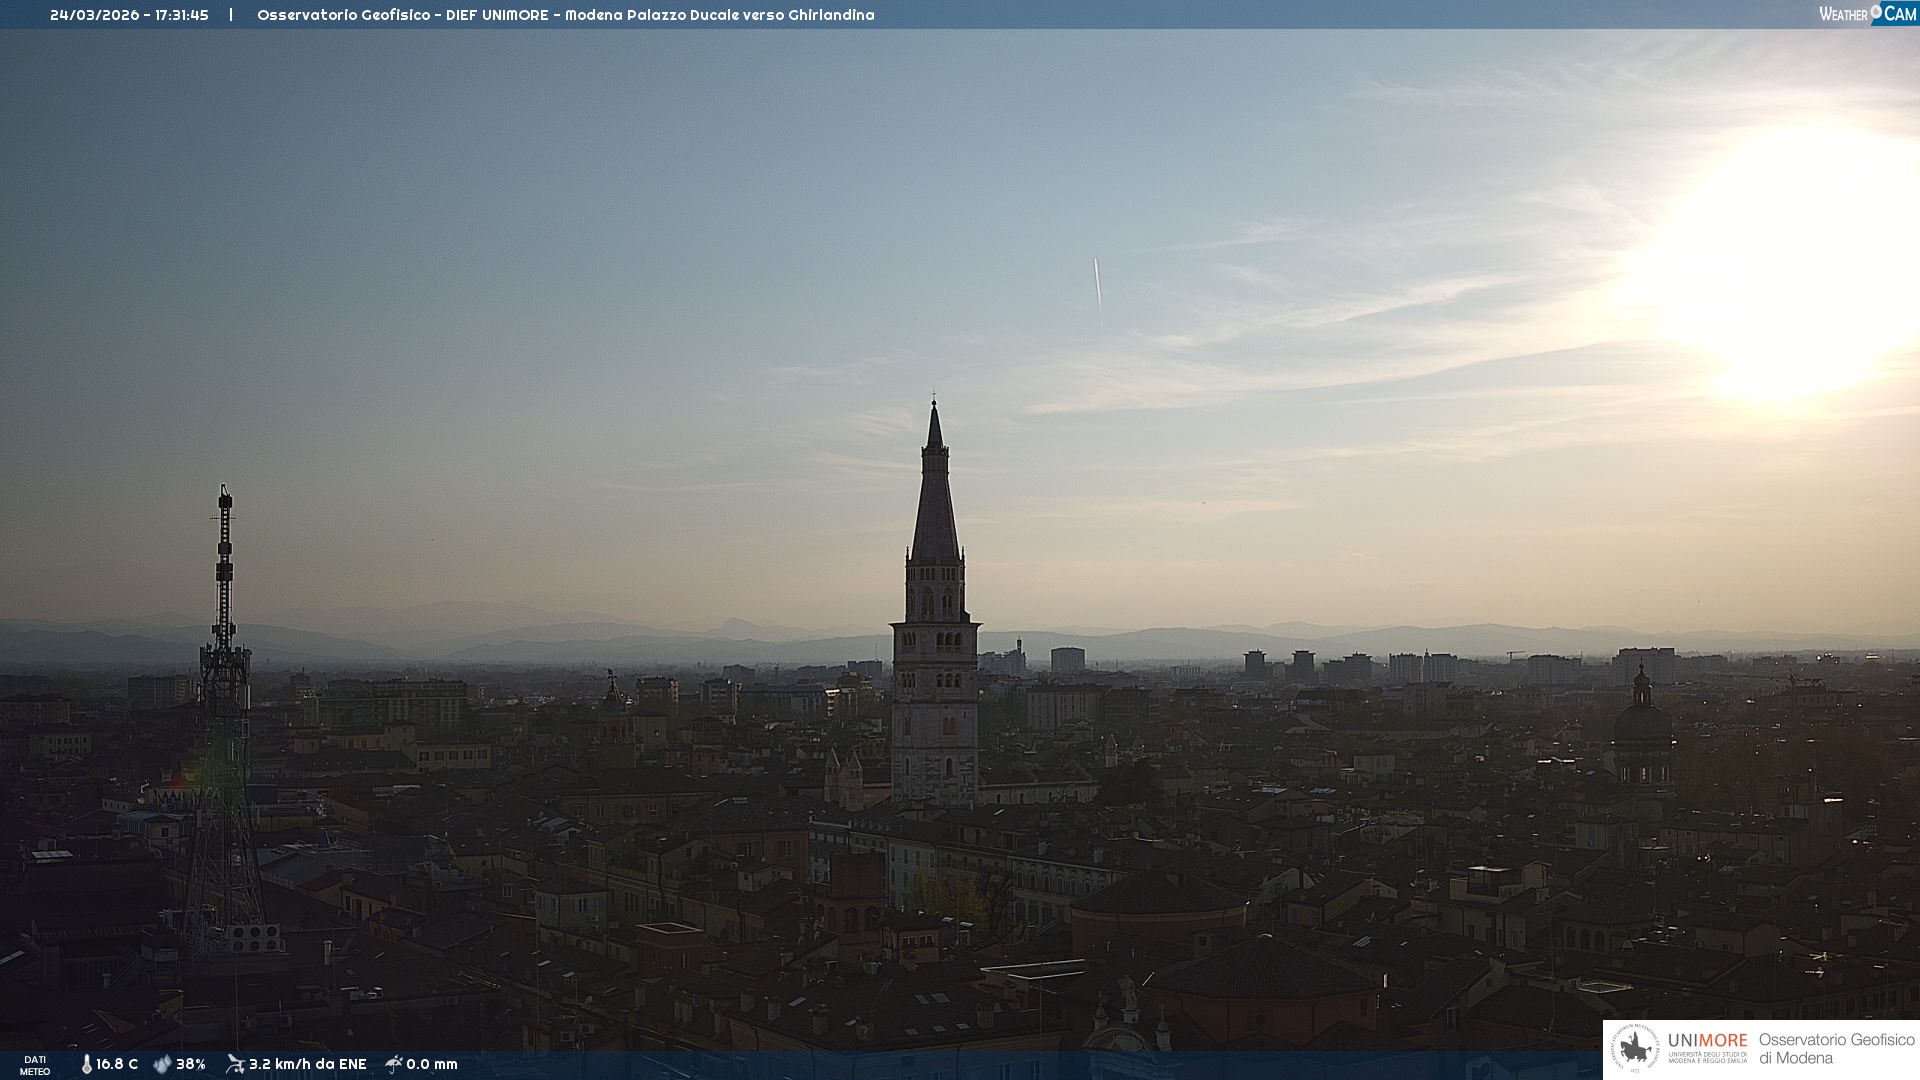Click the wind speed icon
The width and height of the screenshot is (1920, 1080).
pos(235,1064)
